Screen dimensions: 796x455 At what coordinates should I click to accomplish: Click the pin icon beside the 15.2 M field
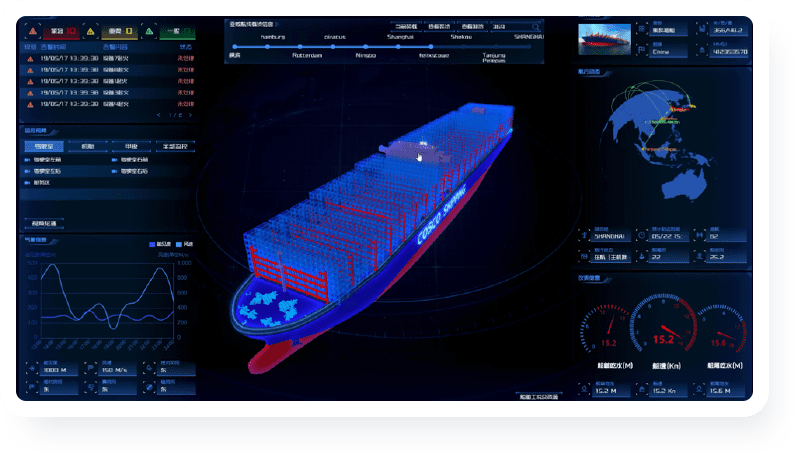(584, 389)
